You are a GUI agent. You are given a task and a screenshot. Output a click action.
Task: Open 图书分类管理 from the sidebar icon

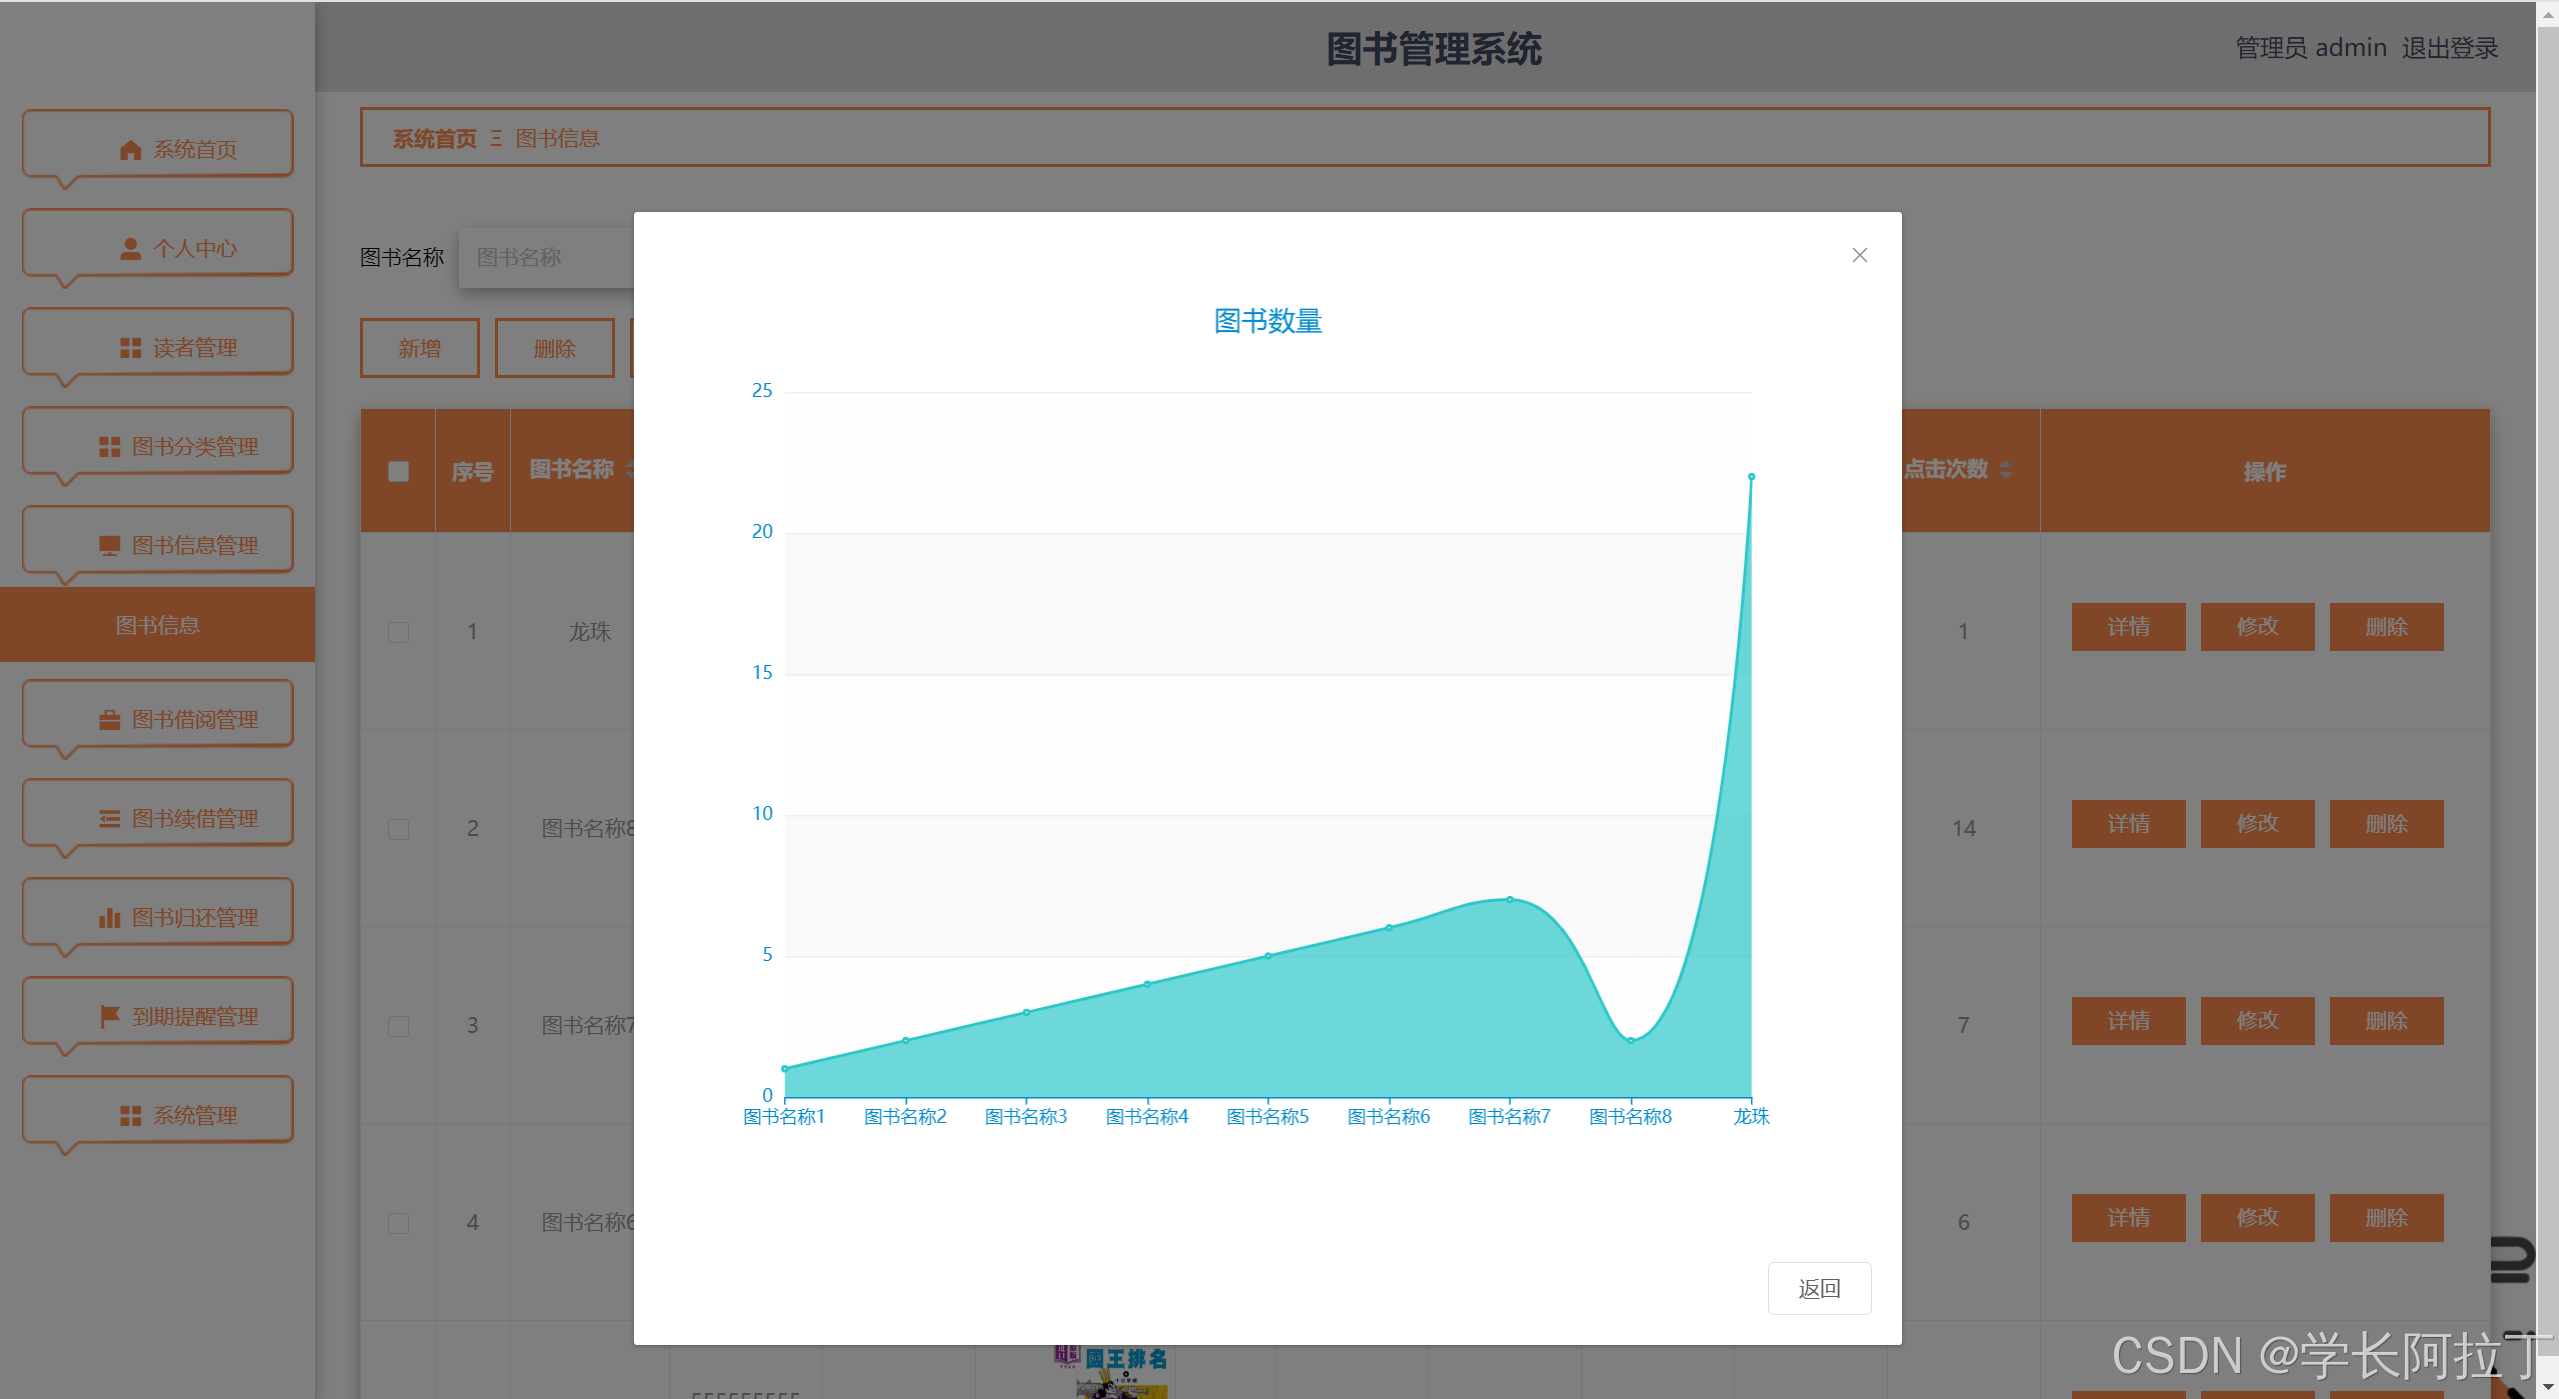[x=108, y=445]
